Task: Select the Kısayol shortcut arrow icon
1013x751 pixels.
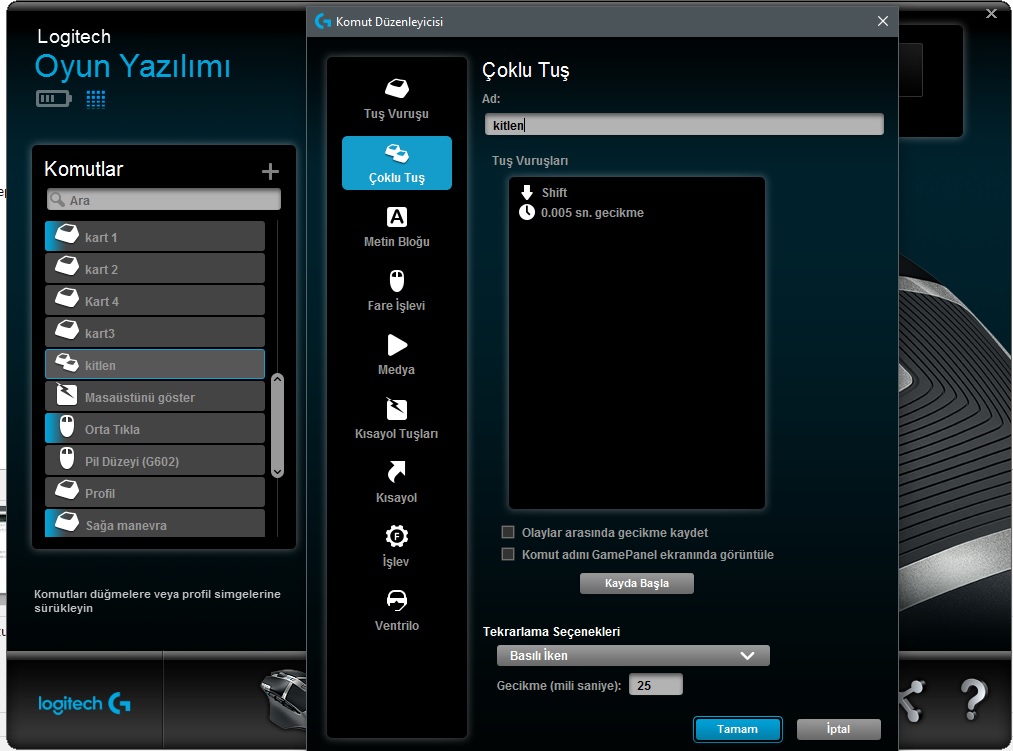Action: coord(397,472)
